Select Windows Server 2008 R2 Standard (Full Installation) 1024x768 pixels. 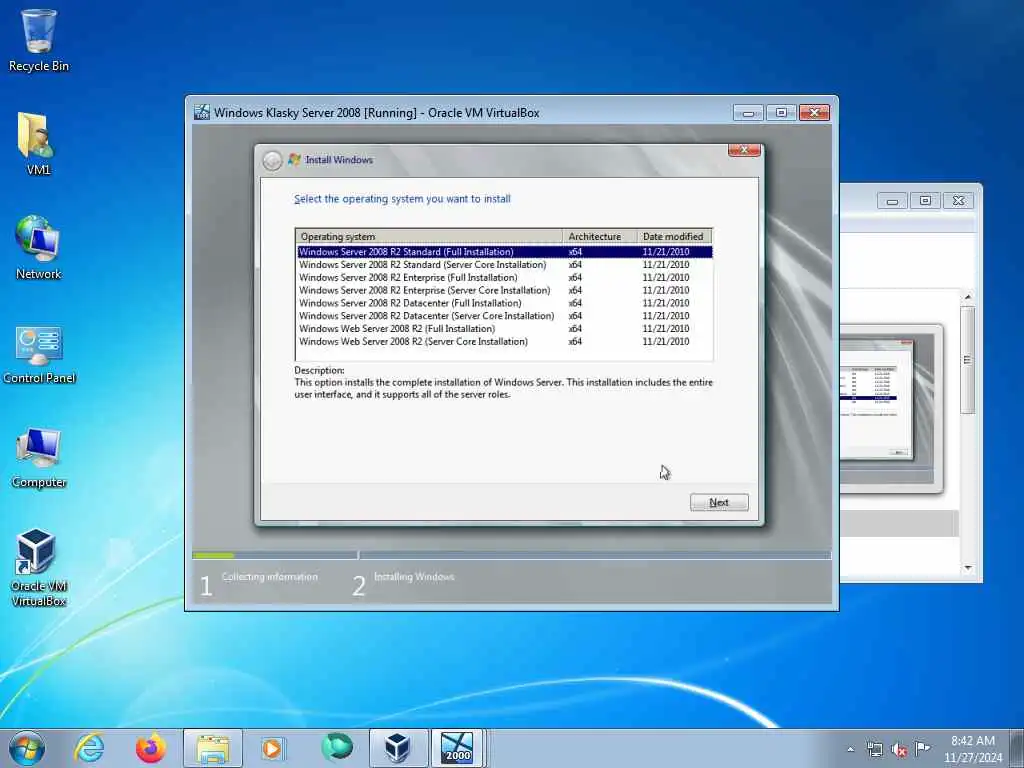pyautogui.click(x=504, y=251)
